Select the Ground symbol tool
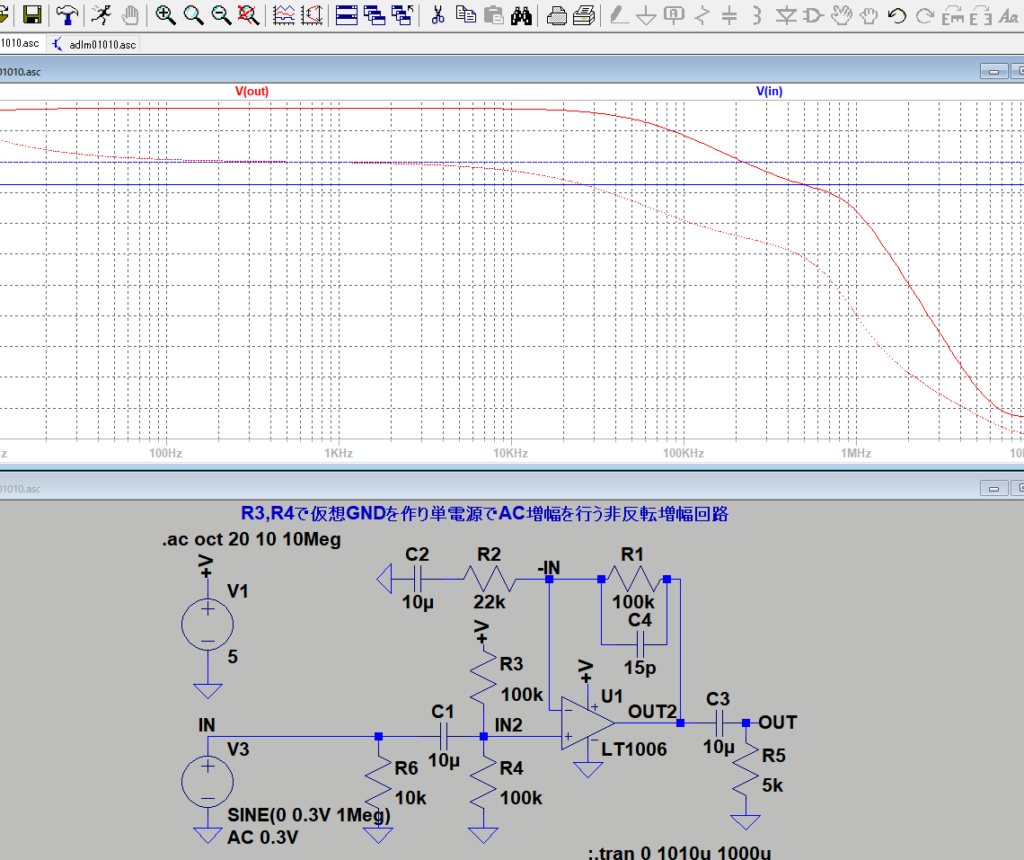This screenshot has width=1024, height=860. click(x=648, y=15)
